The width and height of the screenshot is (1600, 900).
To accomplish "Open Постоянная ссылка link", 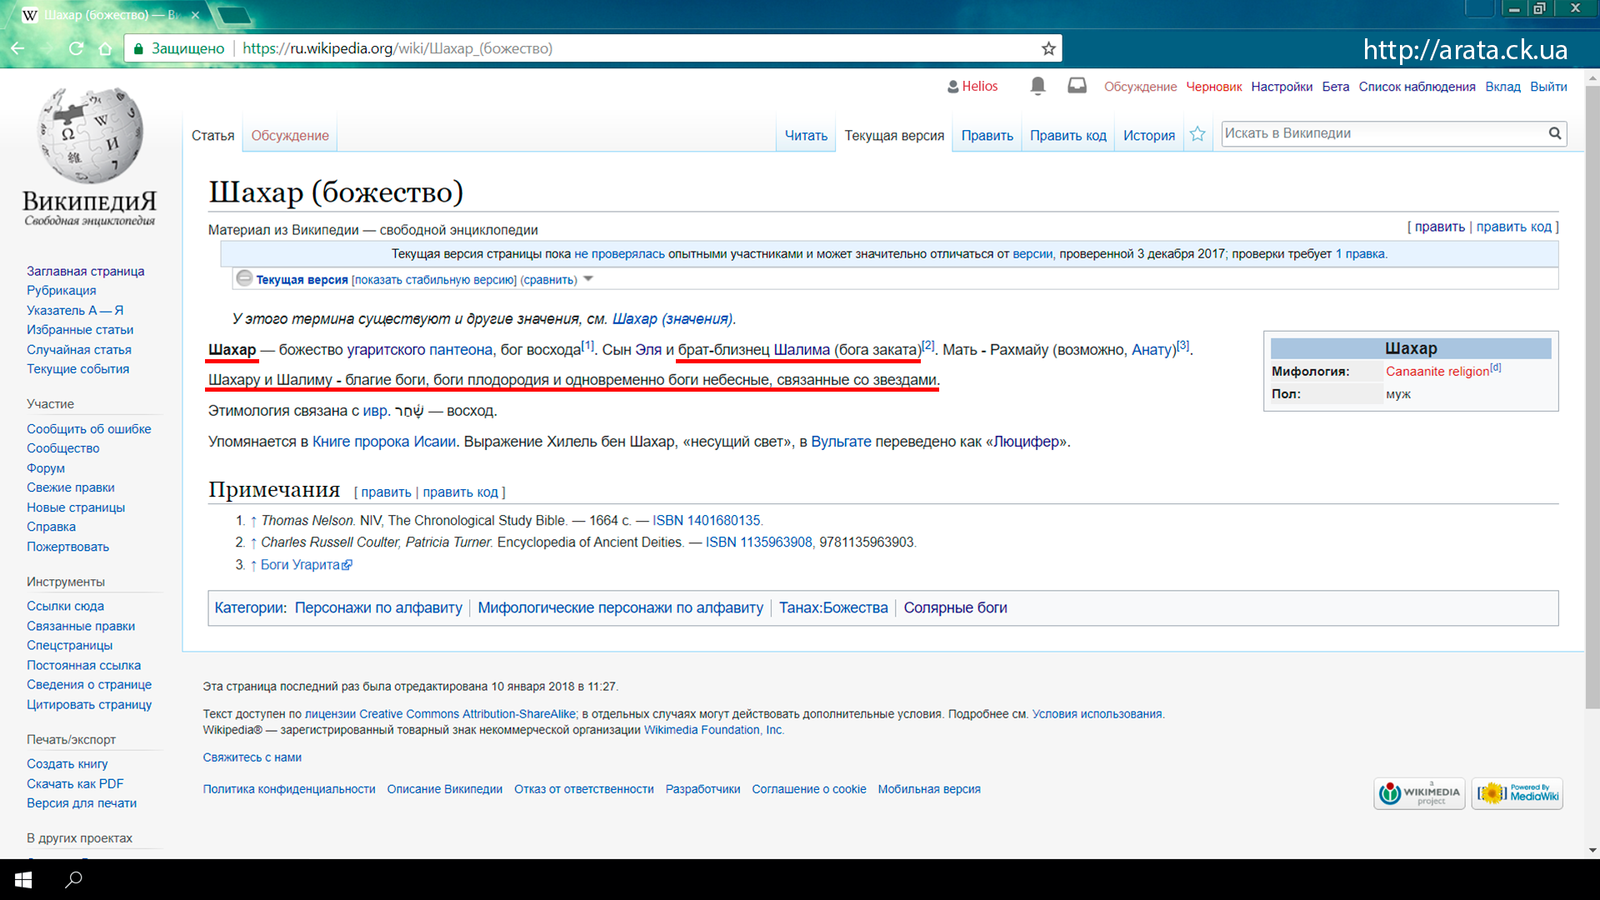I will pos(84,665).
